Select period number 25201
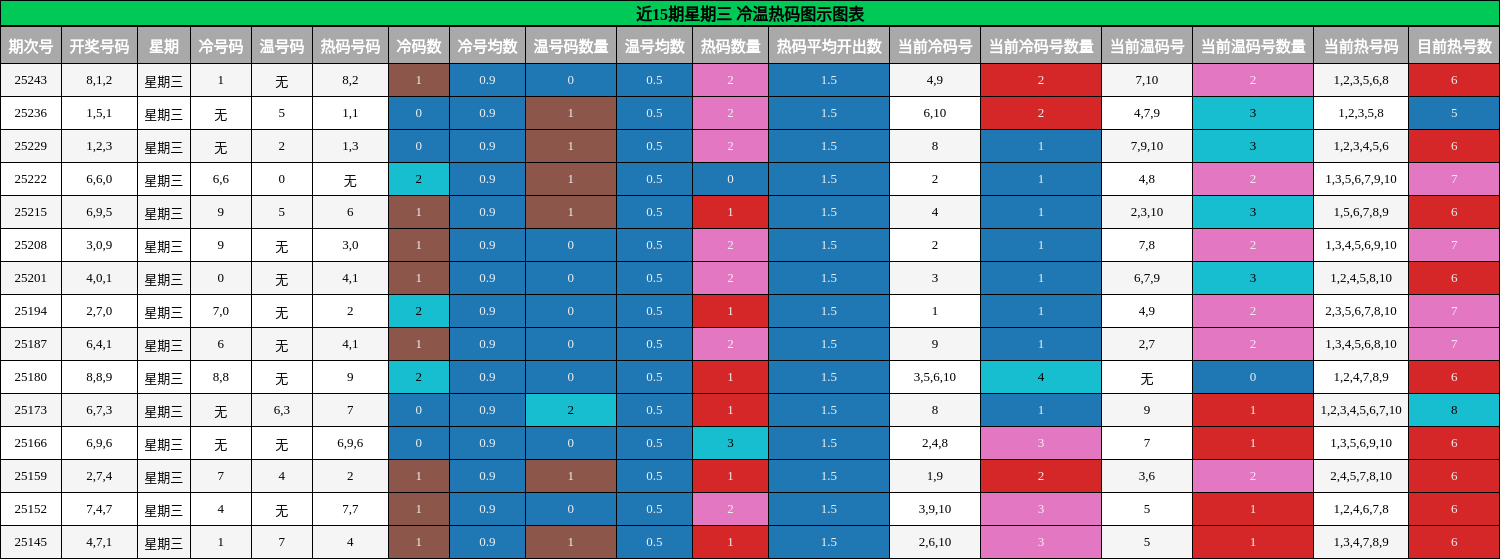1500x559 pixels. [x=30, y=278]
